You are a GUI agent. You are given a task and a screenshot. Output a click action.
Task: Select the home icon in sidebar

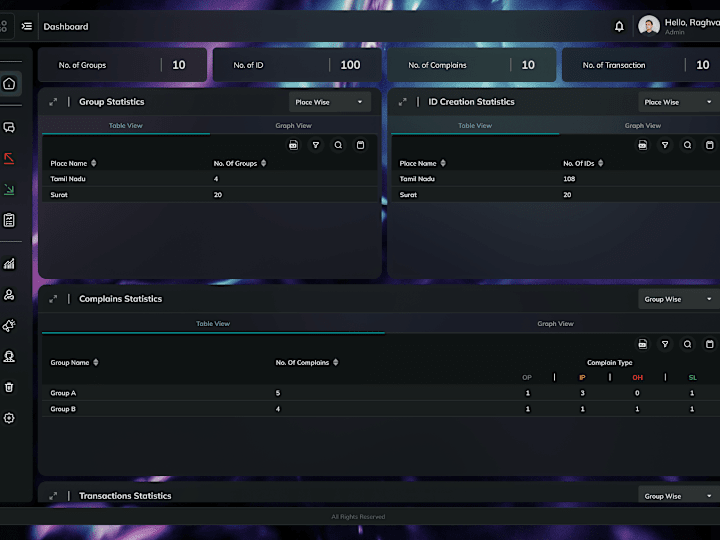(x=9, y=84)
